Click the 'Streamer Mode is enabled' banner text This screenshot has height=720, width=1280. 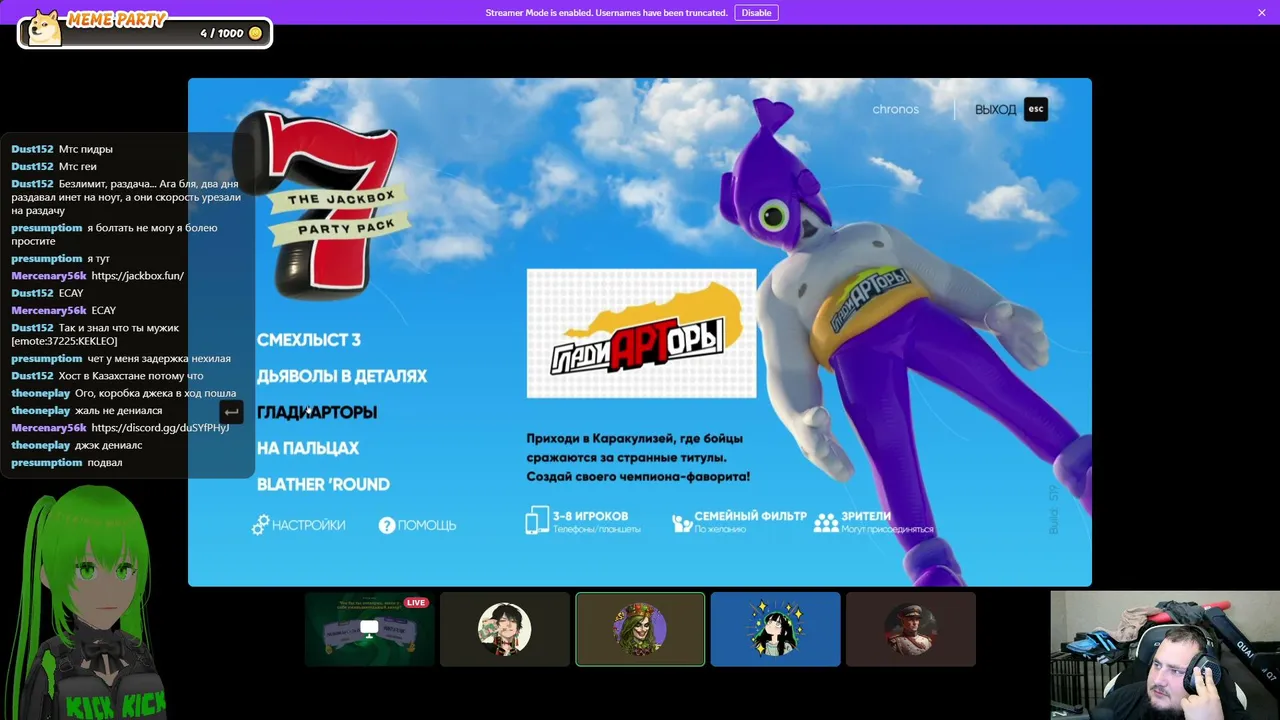(x=606, y=13)
